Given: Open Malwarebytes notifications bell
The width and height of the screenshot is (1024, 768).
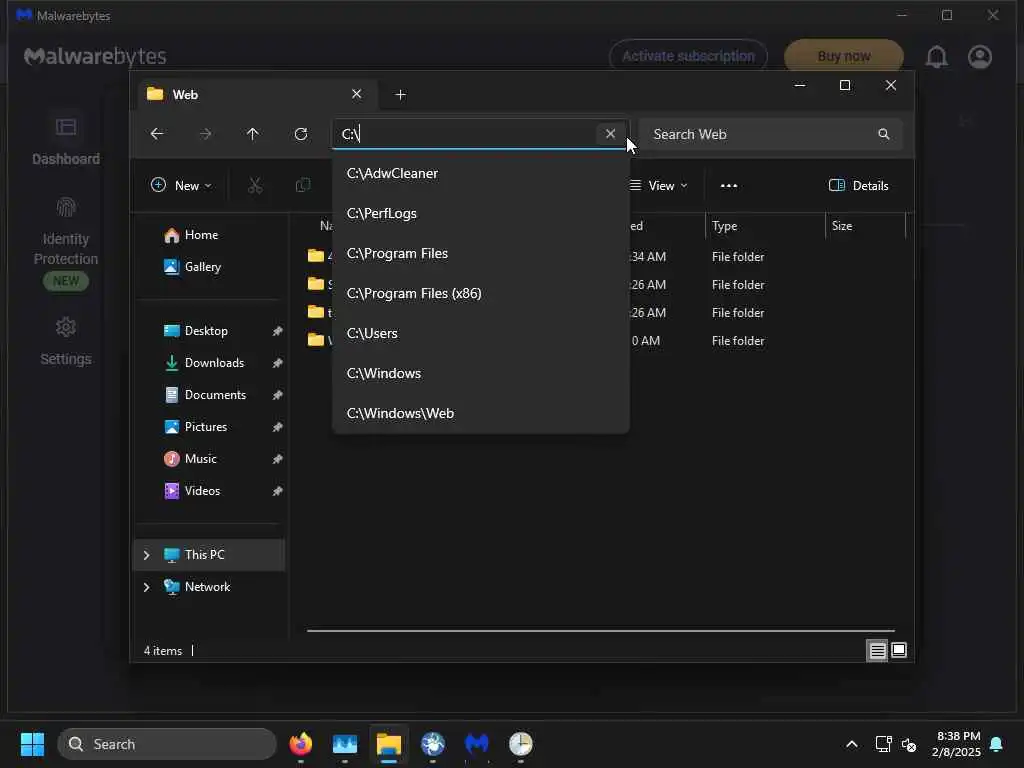Looking at the screenshot, I should pos(936,57).
